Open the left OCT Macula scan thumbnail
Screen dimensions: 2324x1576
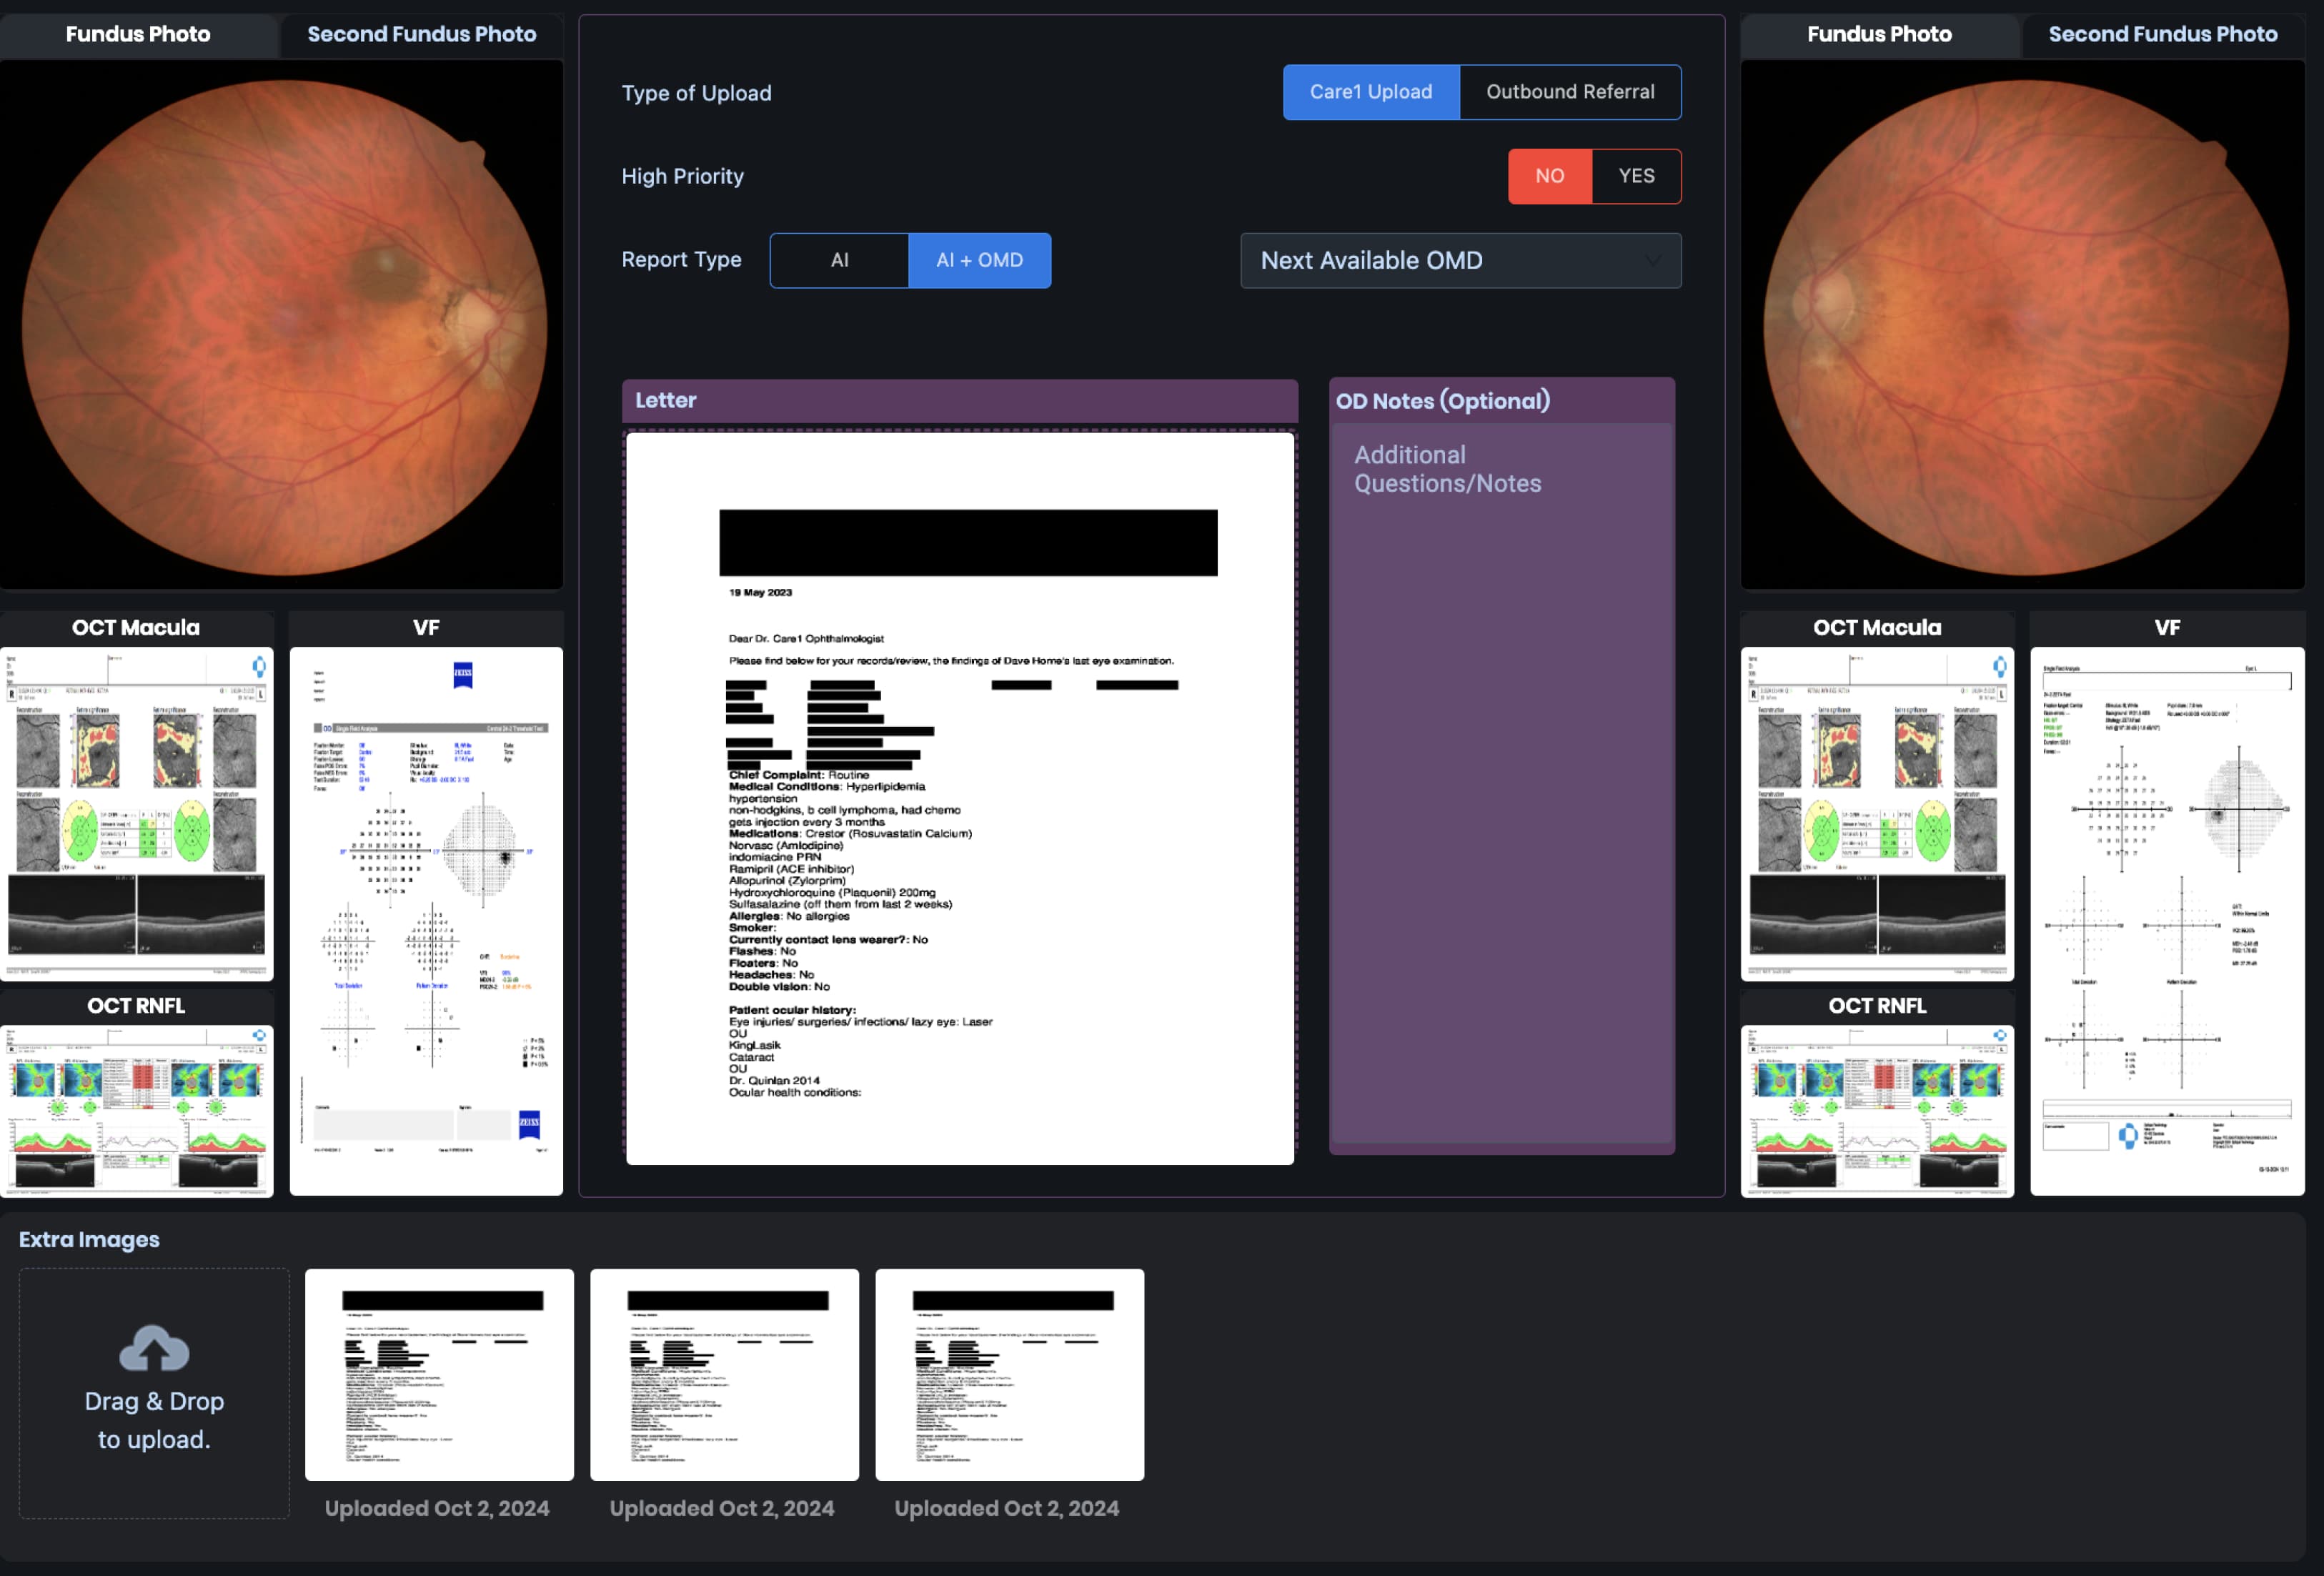(137, 813)
